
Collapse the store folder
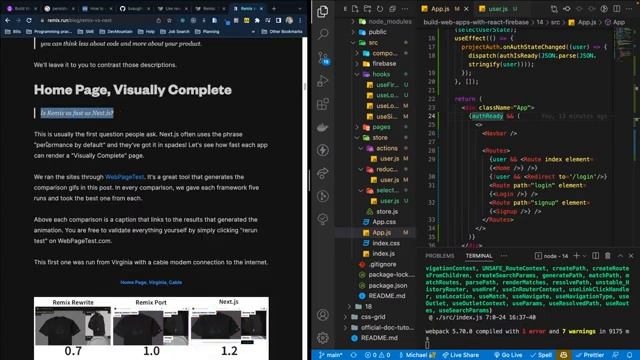coord(357,138)
